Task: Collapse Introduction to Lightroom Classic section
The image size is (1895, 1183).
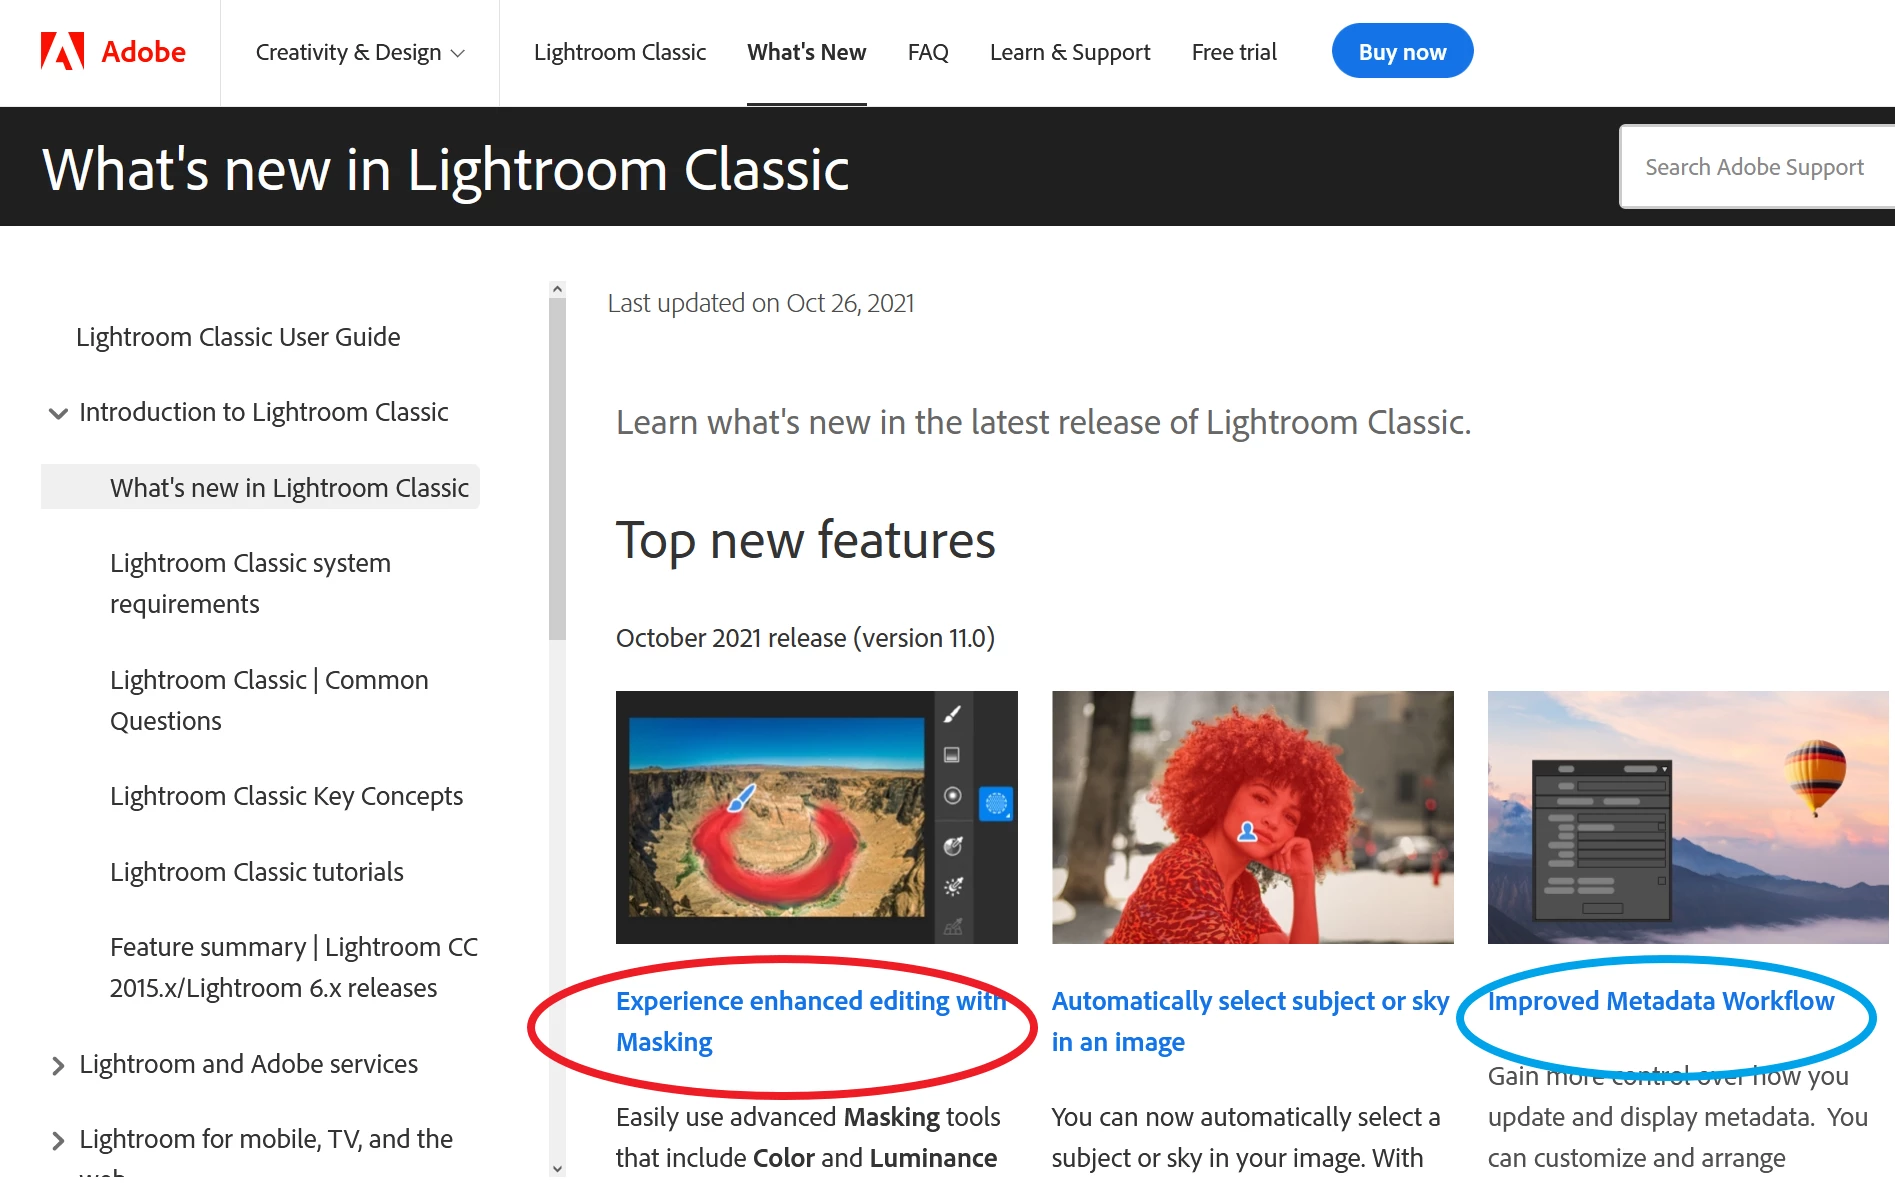Action: [x=58, y=413]
